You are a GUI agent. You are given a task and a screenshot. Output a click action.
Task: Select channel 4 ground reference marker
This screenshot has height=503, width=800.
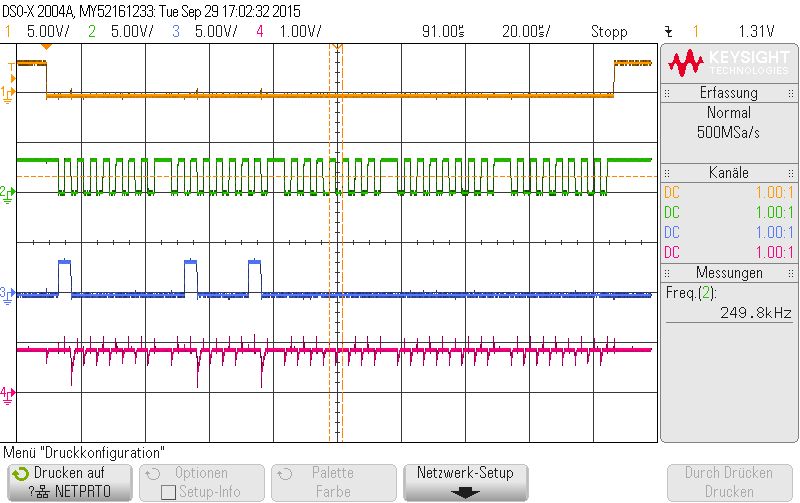(8, 394)
